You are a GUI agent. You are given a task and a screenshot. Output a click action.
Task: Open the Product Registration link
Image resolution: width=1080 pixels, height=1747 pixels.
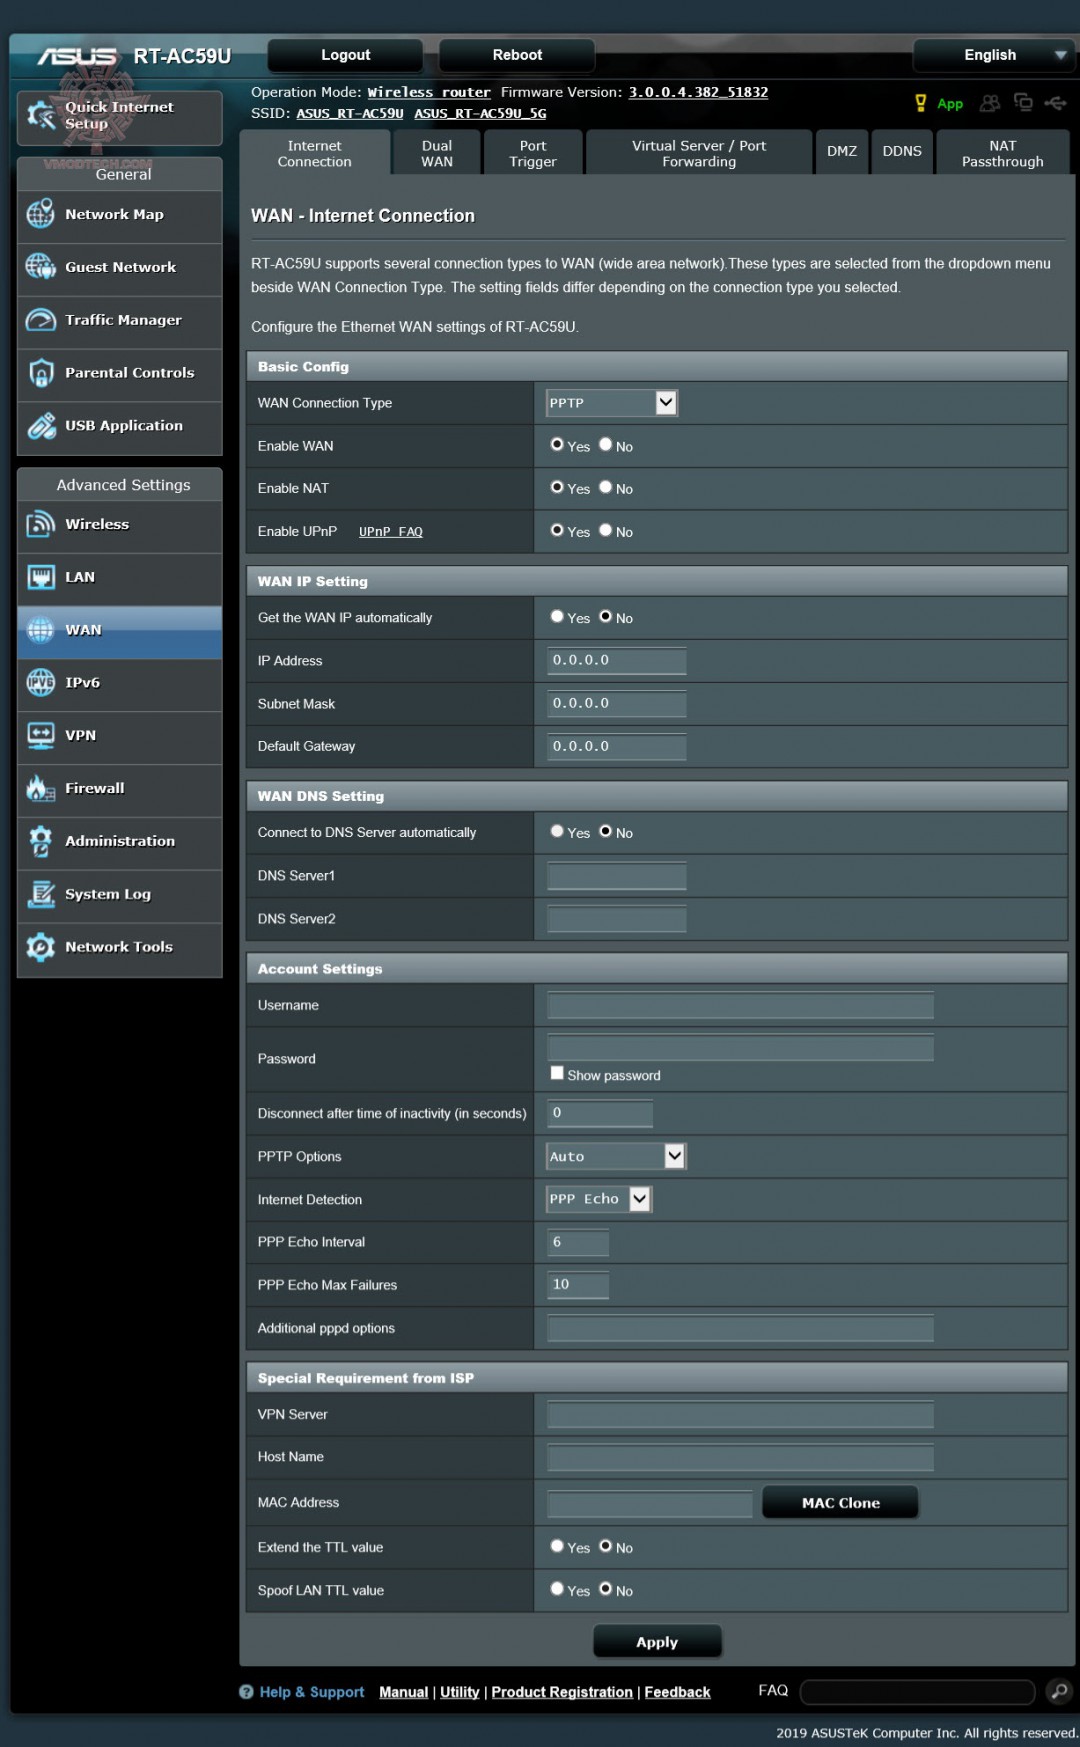[562, 1692]
